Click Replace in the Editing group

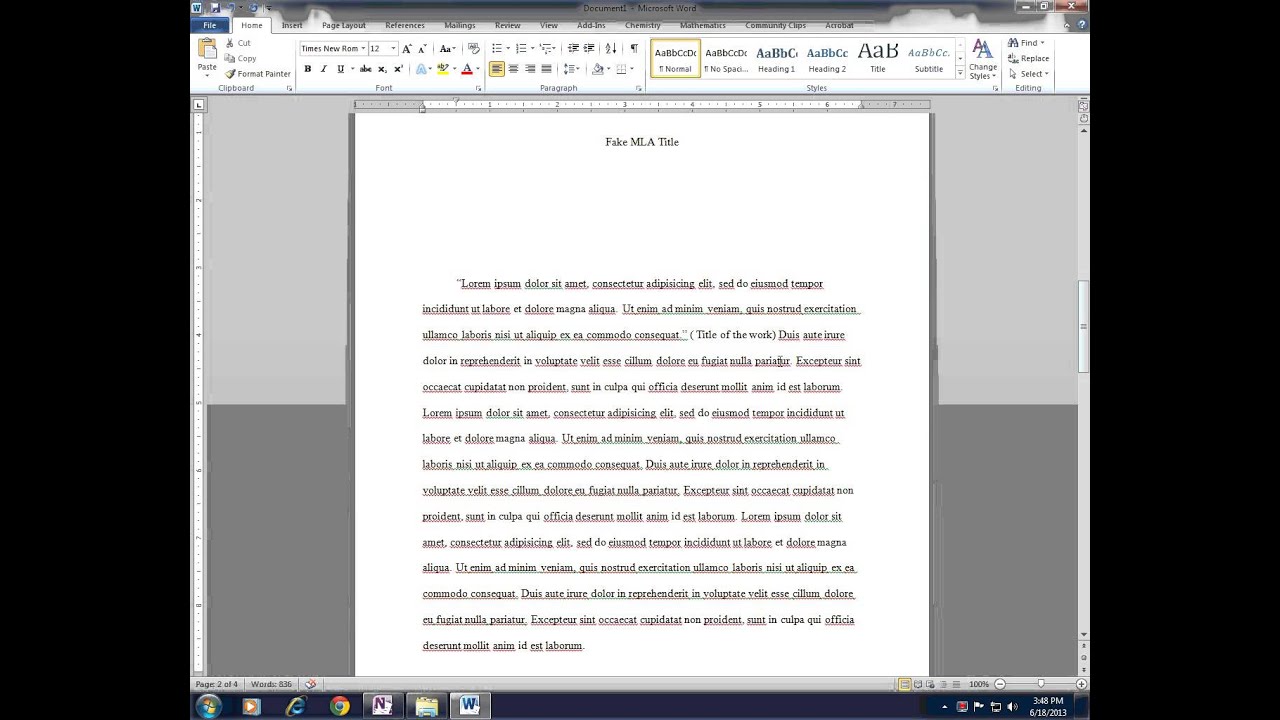click(x=1029, y=58)
